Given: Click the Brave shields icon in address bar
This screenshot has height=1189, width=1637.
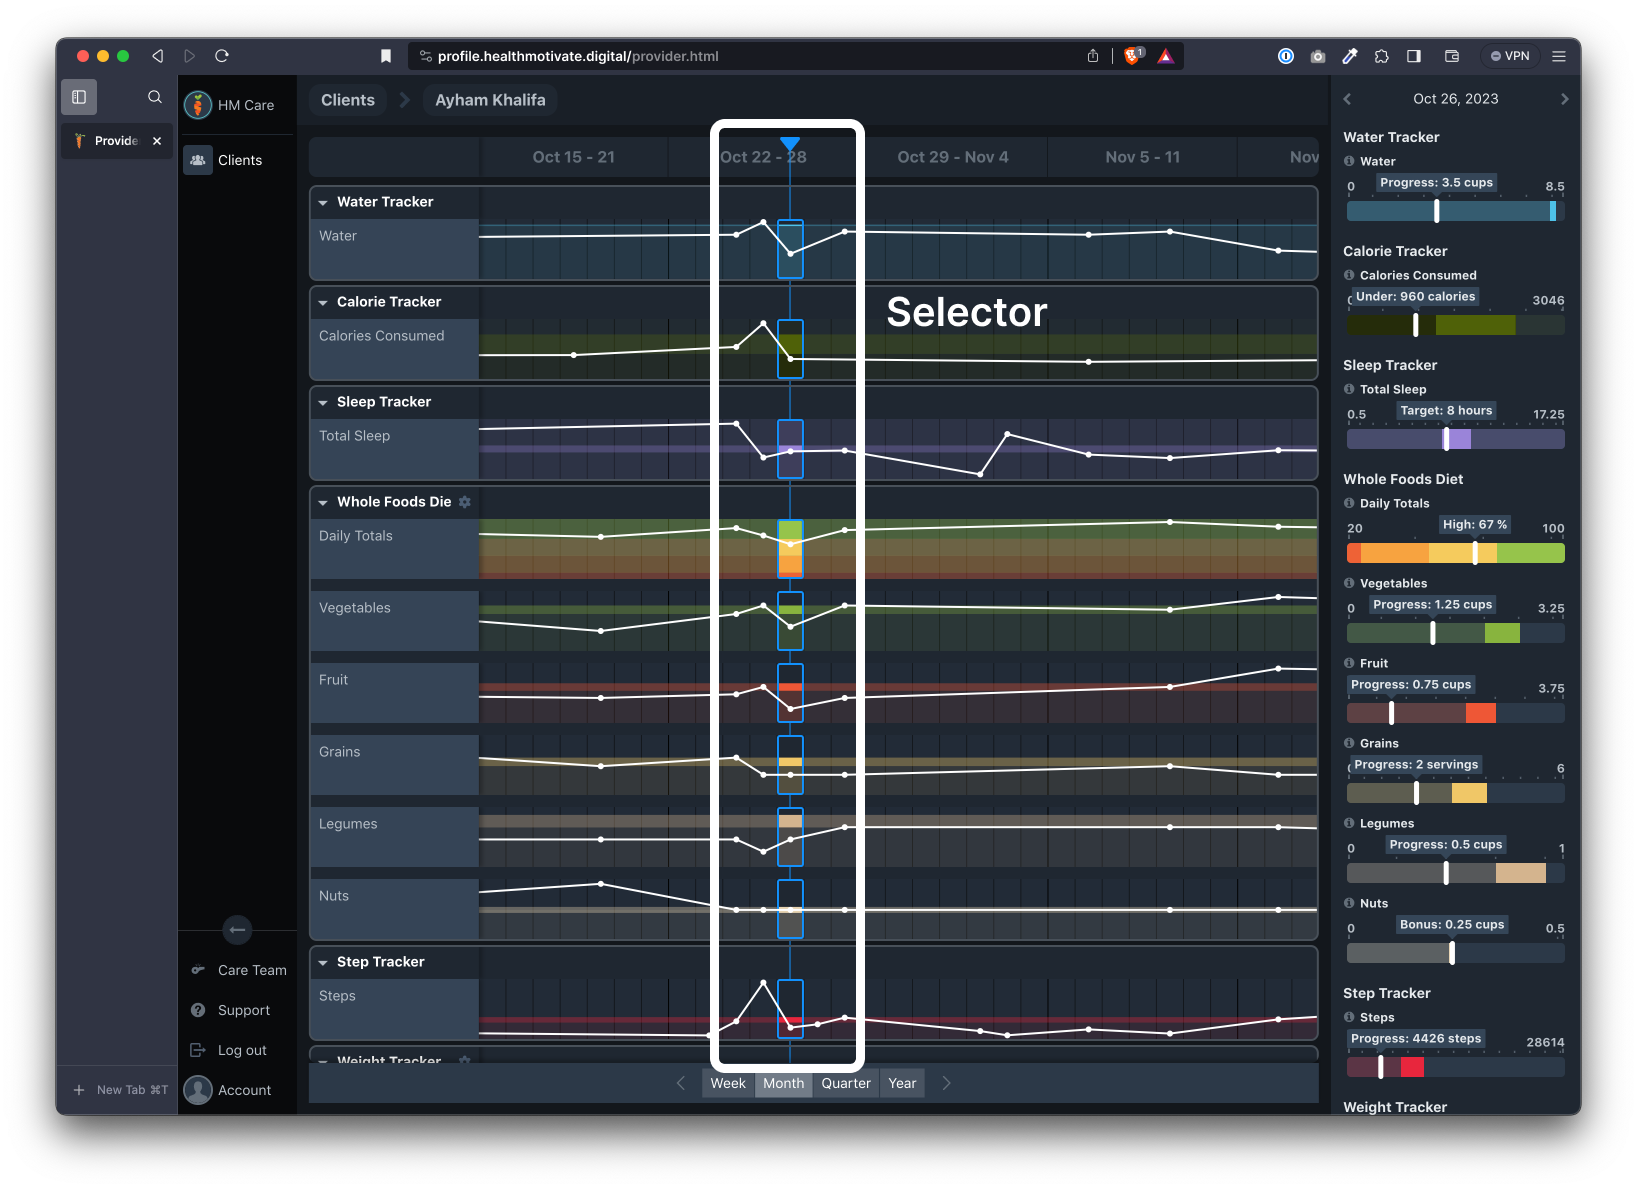Looking at the screenshot, I should pyautogui.click(x=1133, y=56).
